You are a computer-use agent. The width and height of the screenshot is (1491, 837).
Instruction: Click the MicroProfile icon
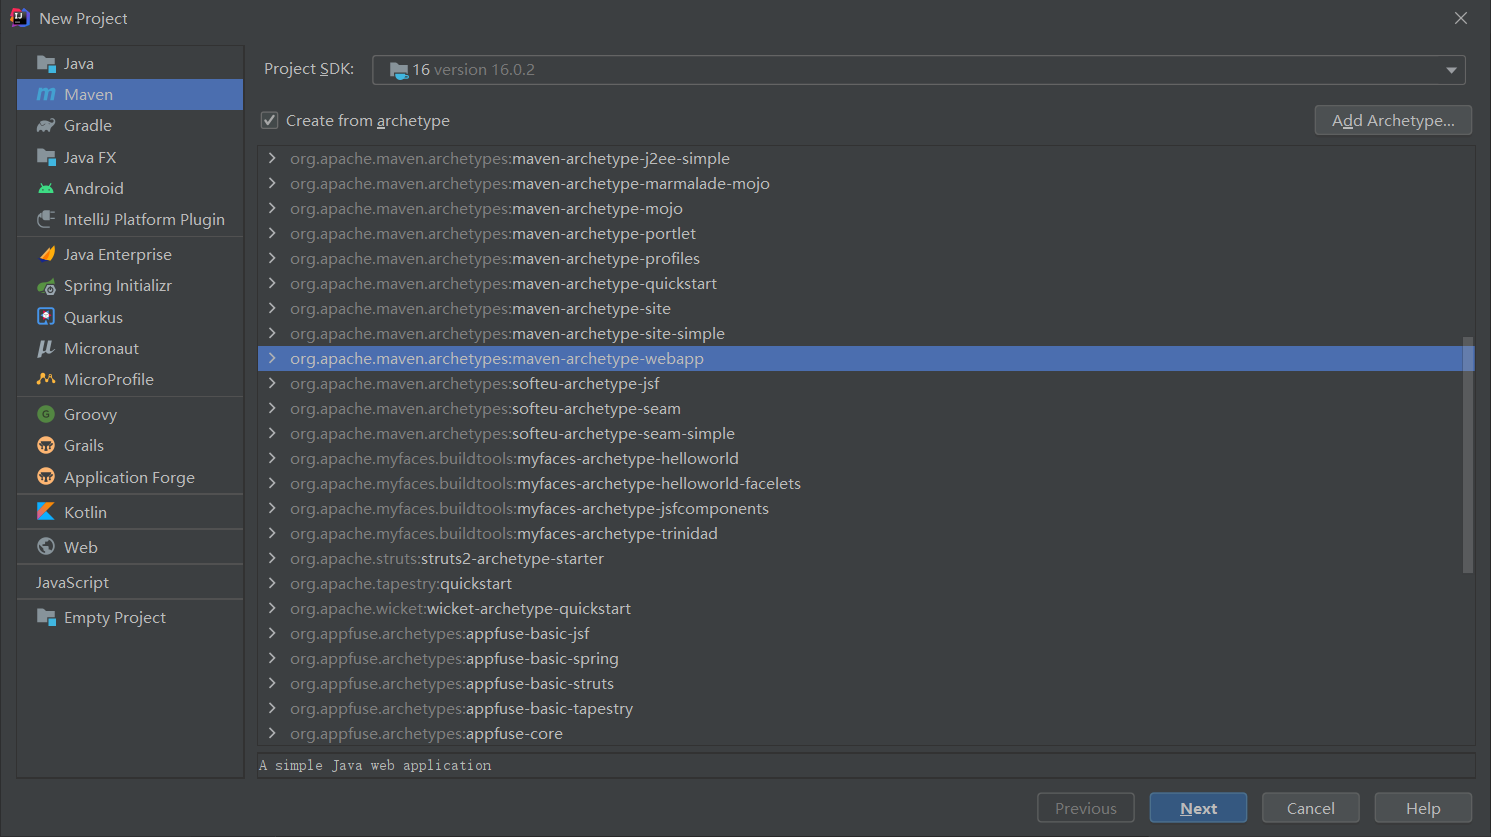pyautogui.click(x=46, y=379)
